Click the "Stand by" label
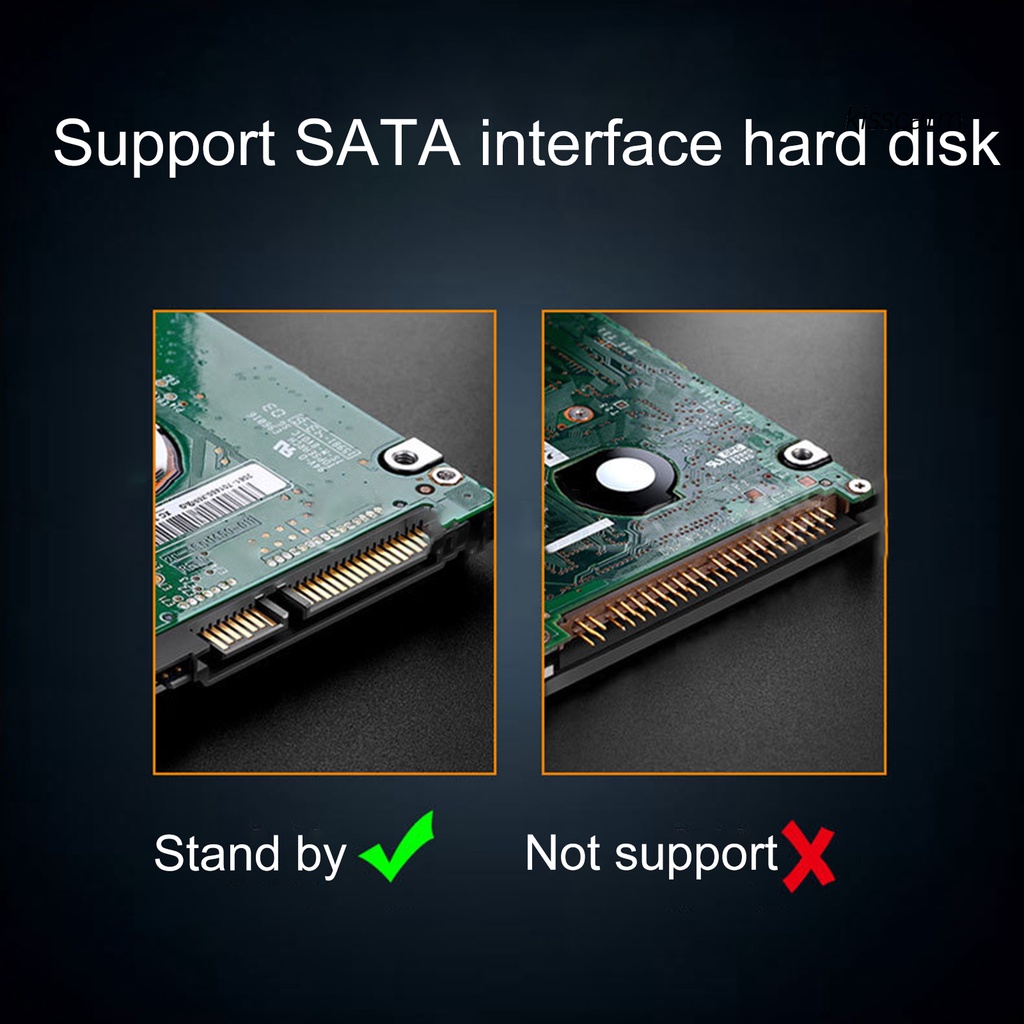Viewport: 1024px width, 1024px height. click(249, 854)
